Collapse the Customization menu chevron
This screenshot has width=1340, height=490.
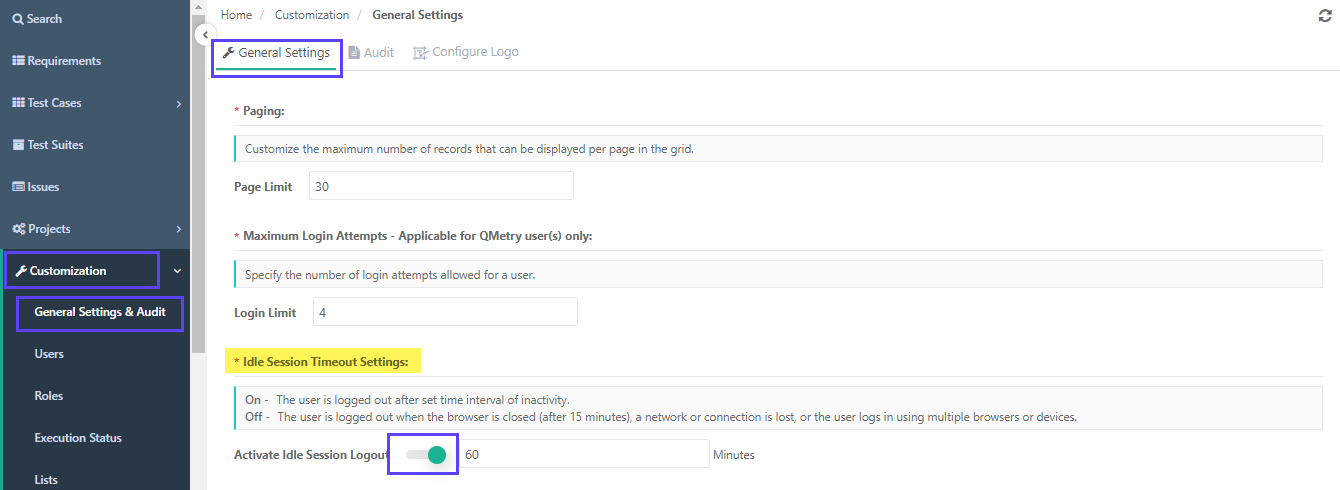pyautogui.click(x=177, y=271)
